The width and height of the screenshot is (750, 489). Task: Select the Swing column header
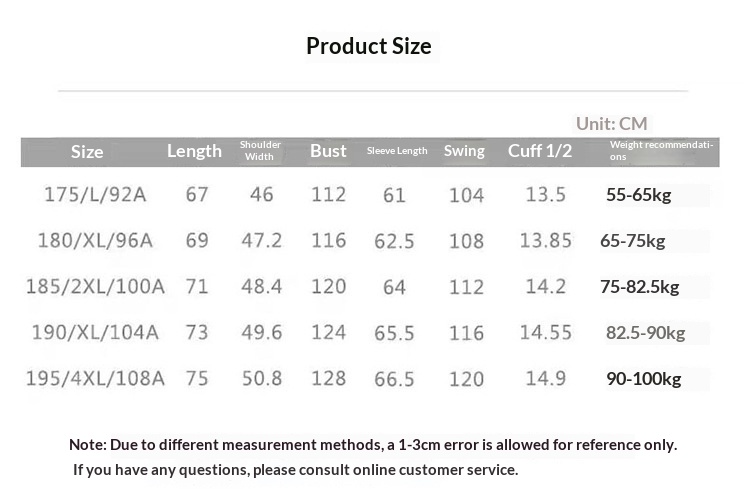pos(464,151)
